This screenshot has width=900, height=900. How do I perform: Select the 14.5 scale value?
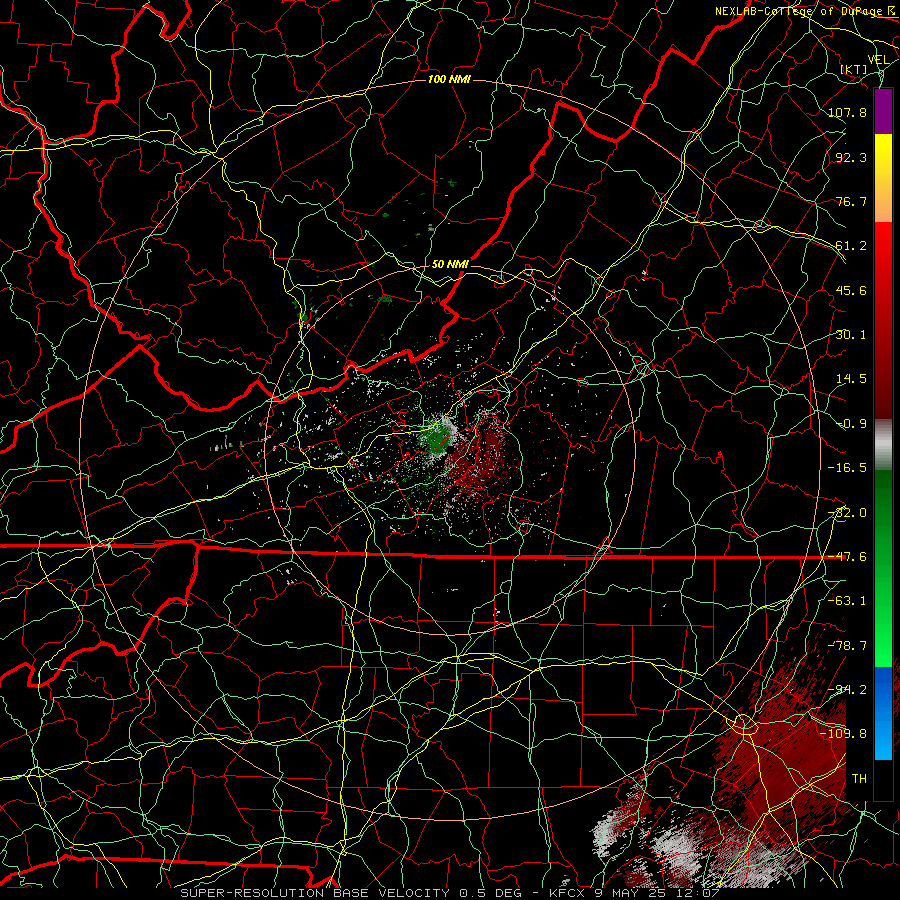851,379
